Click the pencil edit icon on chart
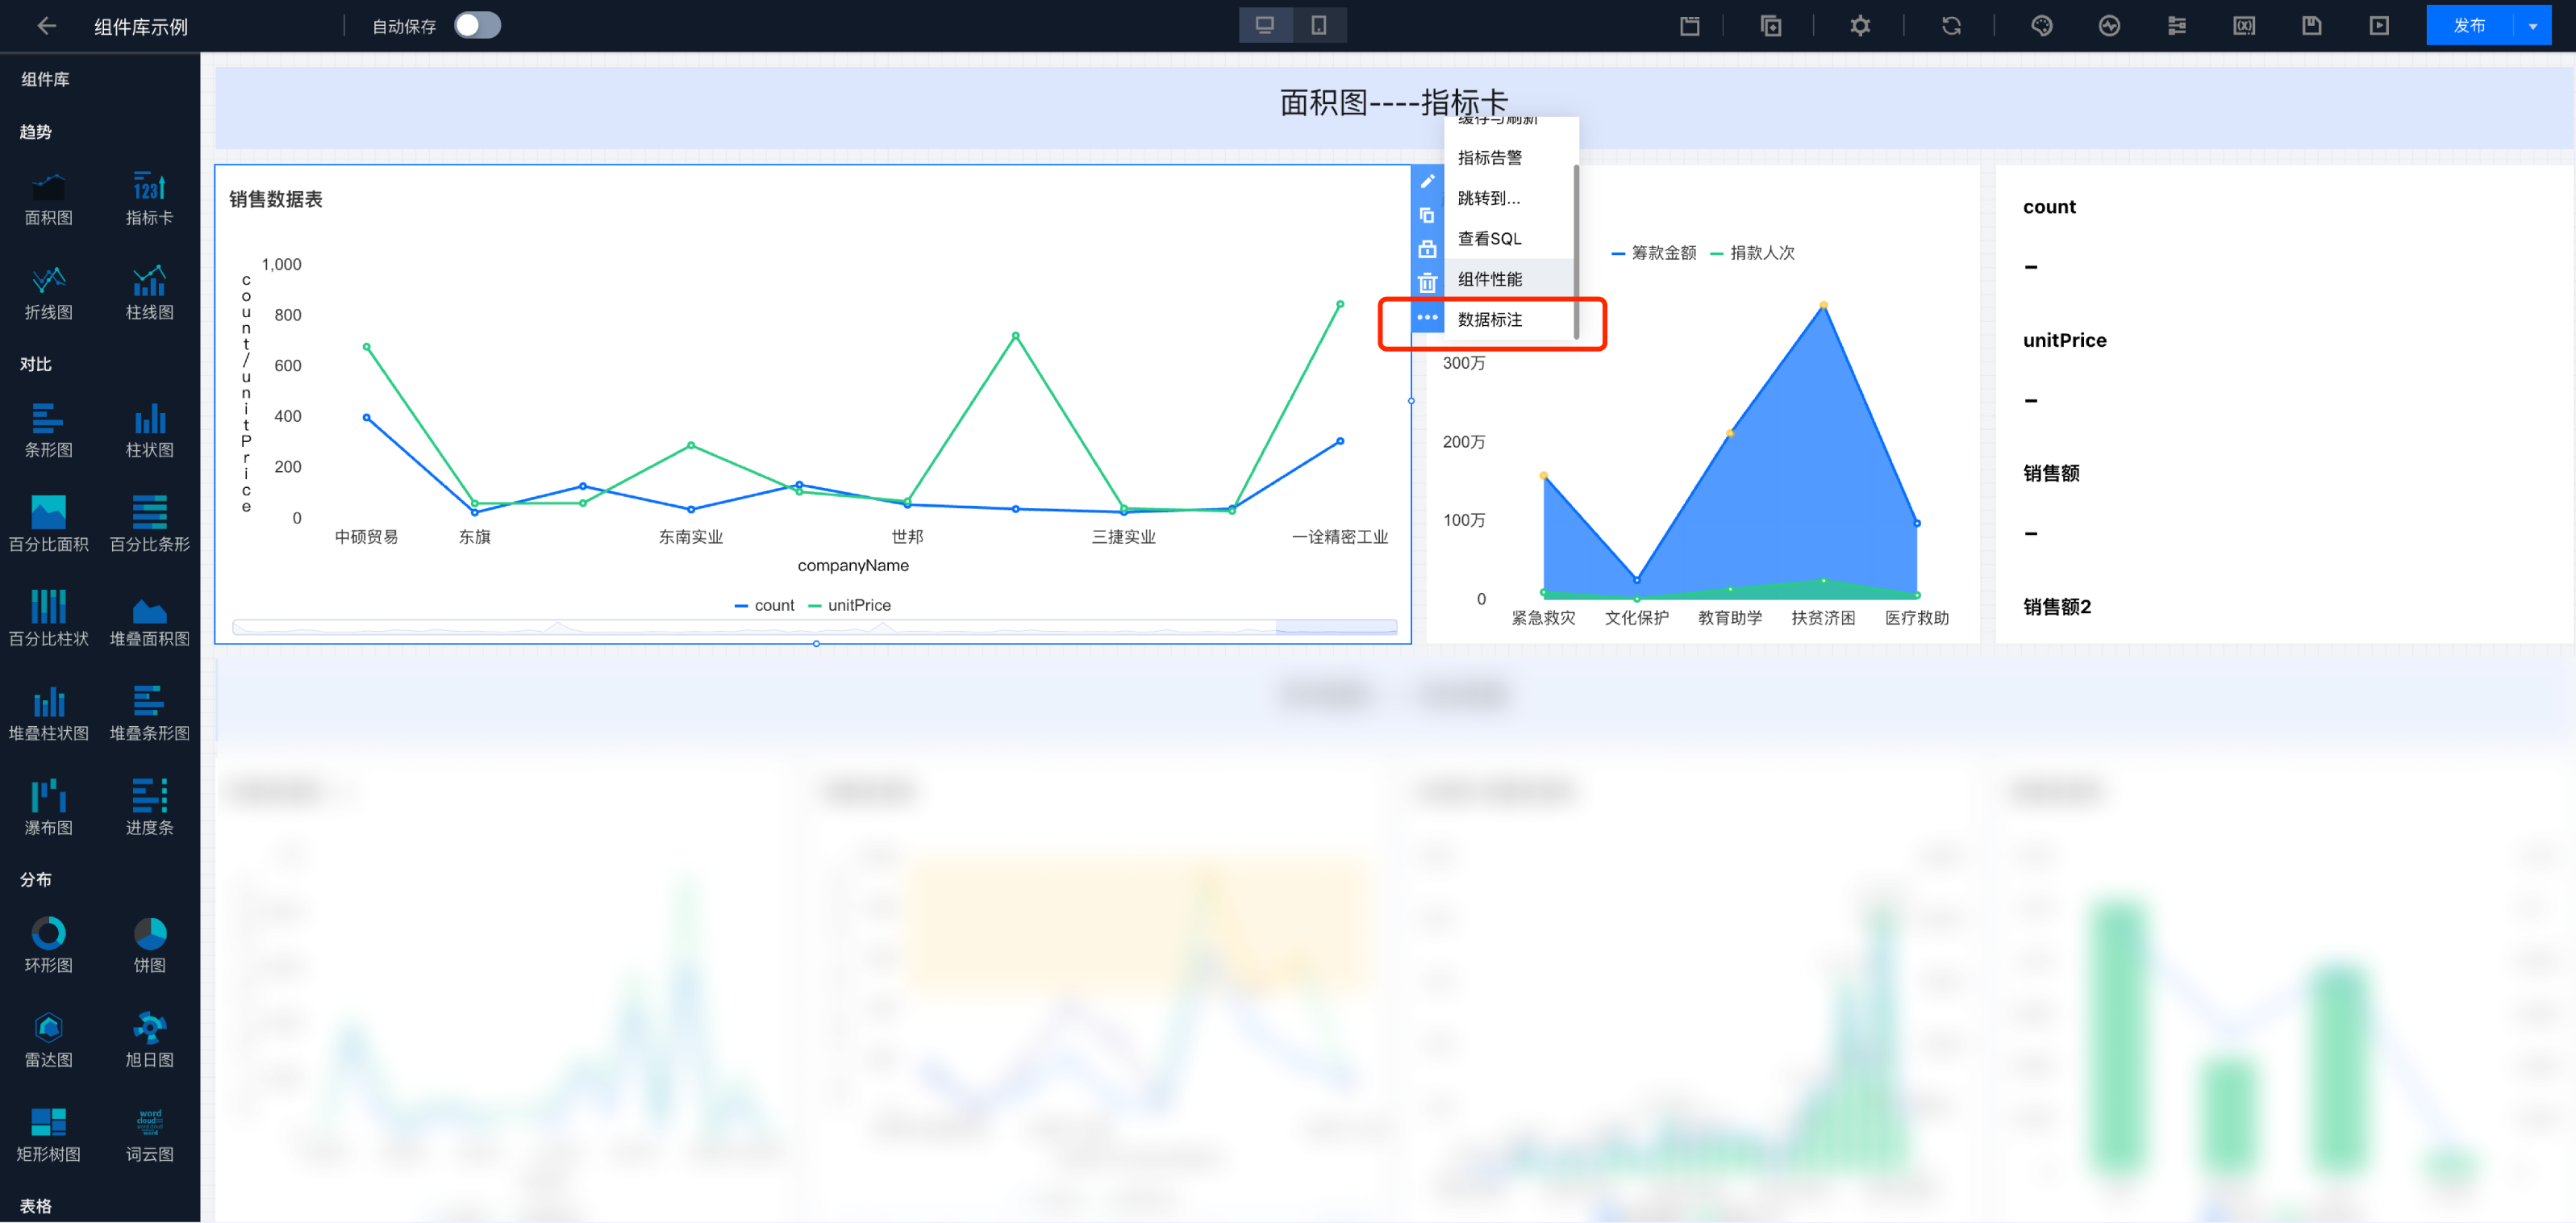Image resolution: width=2576 pixels, height=1223 pixels. pyautogui.click(x=1427, y=181)
